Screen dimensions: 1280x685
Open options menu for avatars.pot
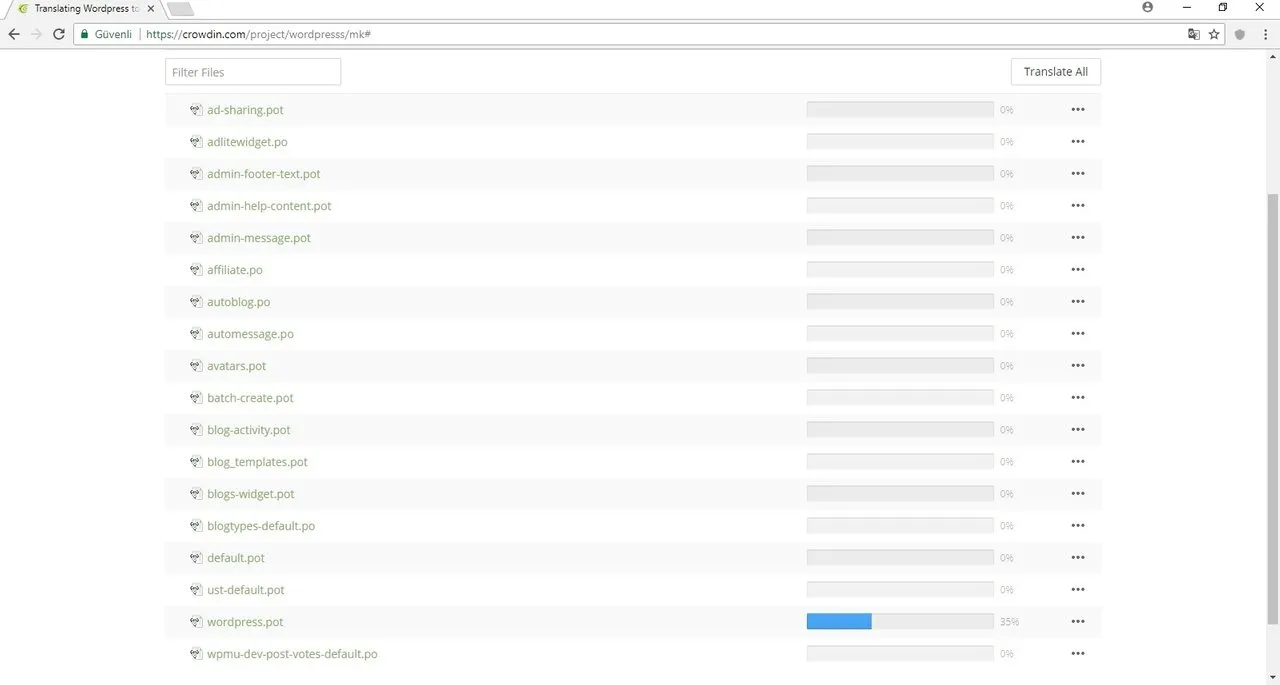[x=1077, y=366]
